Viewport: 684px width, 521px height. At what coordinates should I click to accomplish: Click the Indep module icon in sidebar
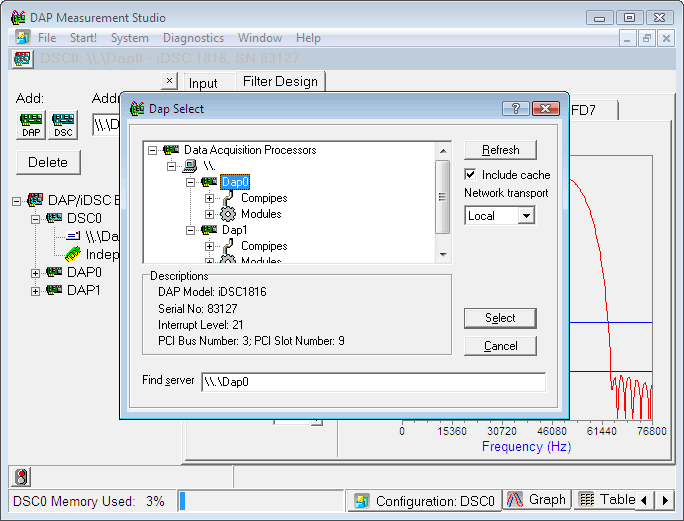coord(73,254)
